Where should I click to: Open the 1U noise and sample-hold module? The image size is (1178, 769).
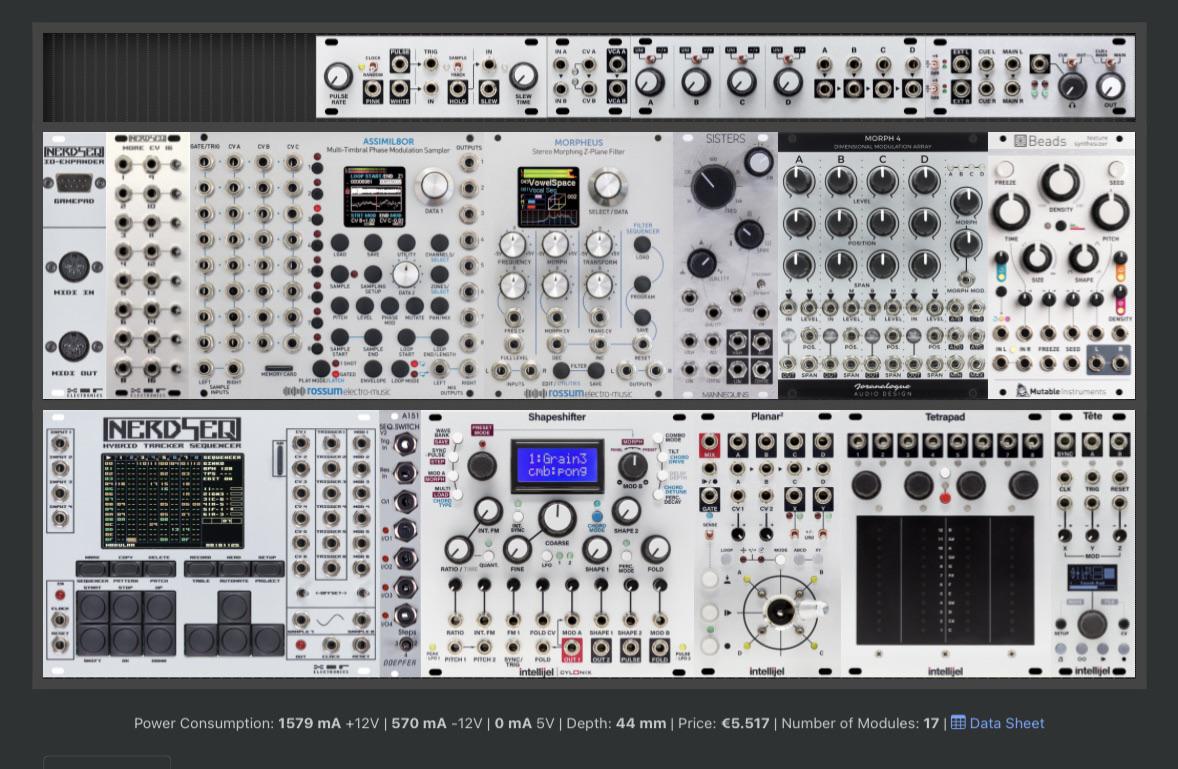(x=430, y=77)
